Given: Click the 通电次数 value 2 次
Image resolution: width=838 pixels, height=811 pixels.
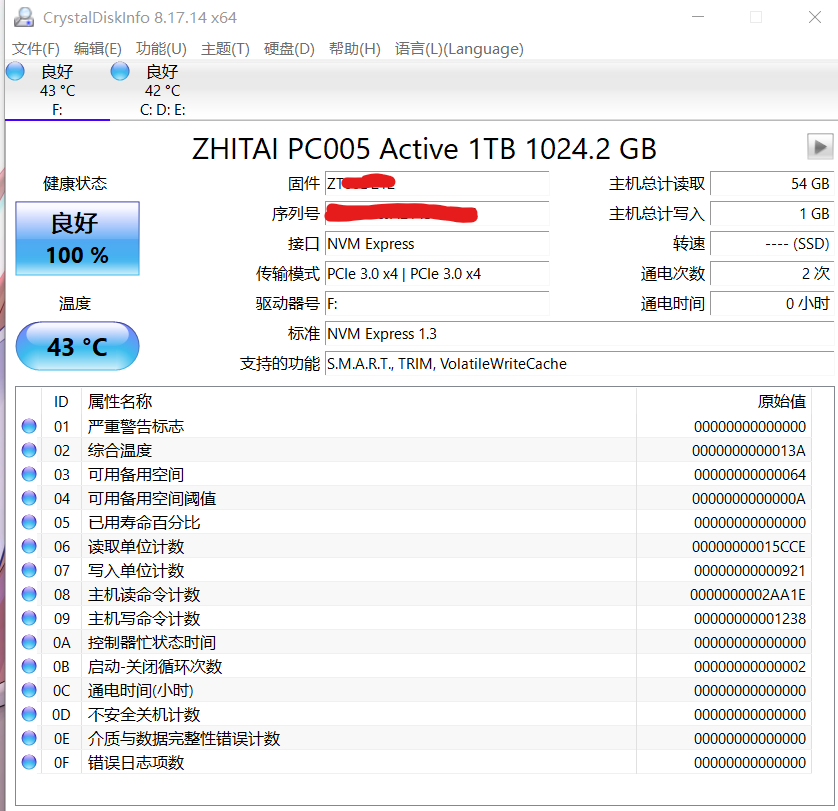Looking at the screenshot, I should [x=772, y=274].
